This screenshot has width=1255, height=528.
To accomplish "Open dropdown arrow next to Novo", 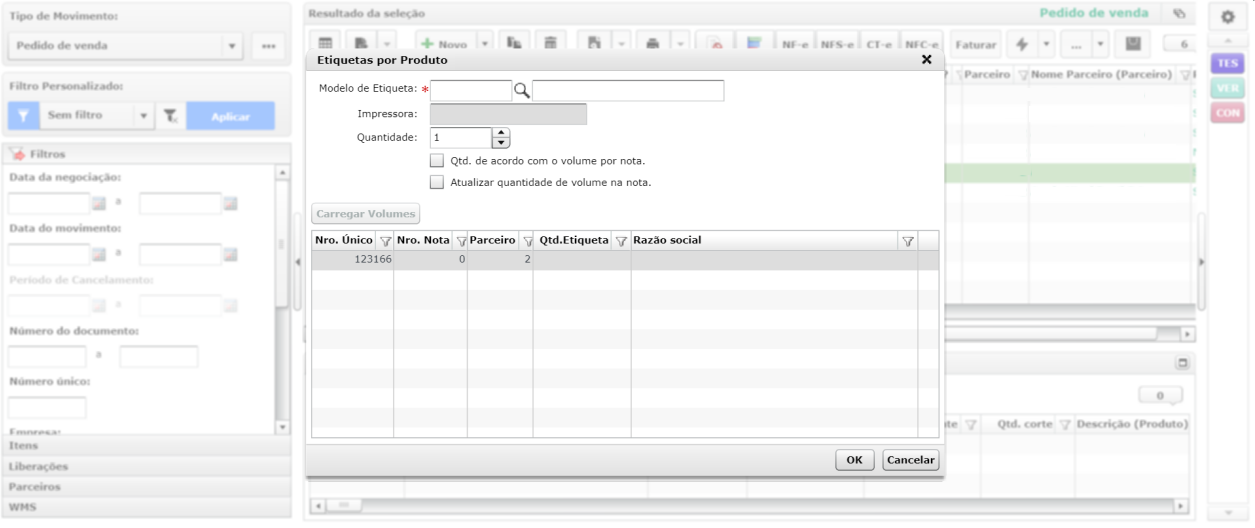I will (x=484, y=44).
